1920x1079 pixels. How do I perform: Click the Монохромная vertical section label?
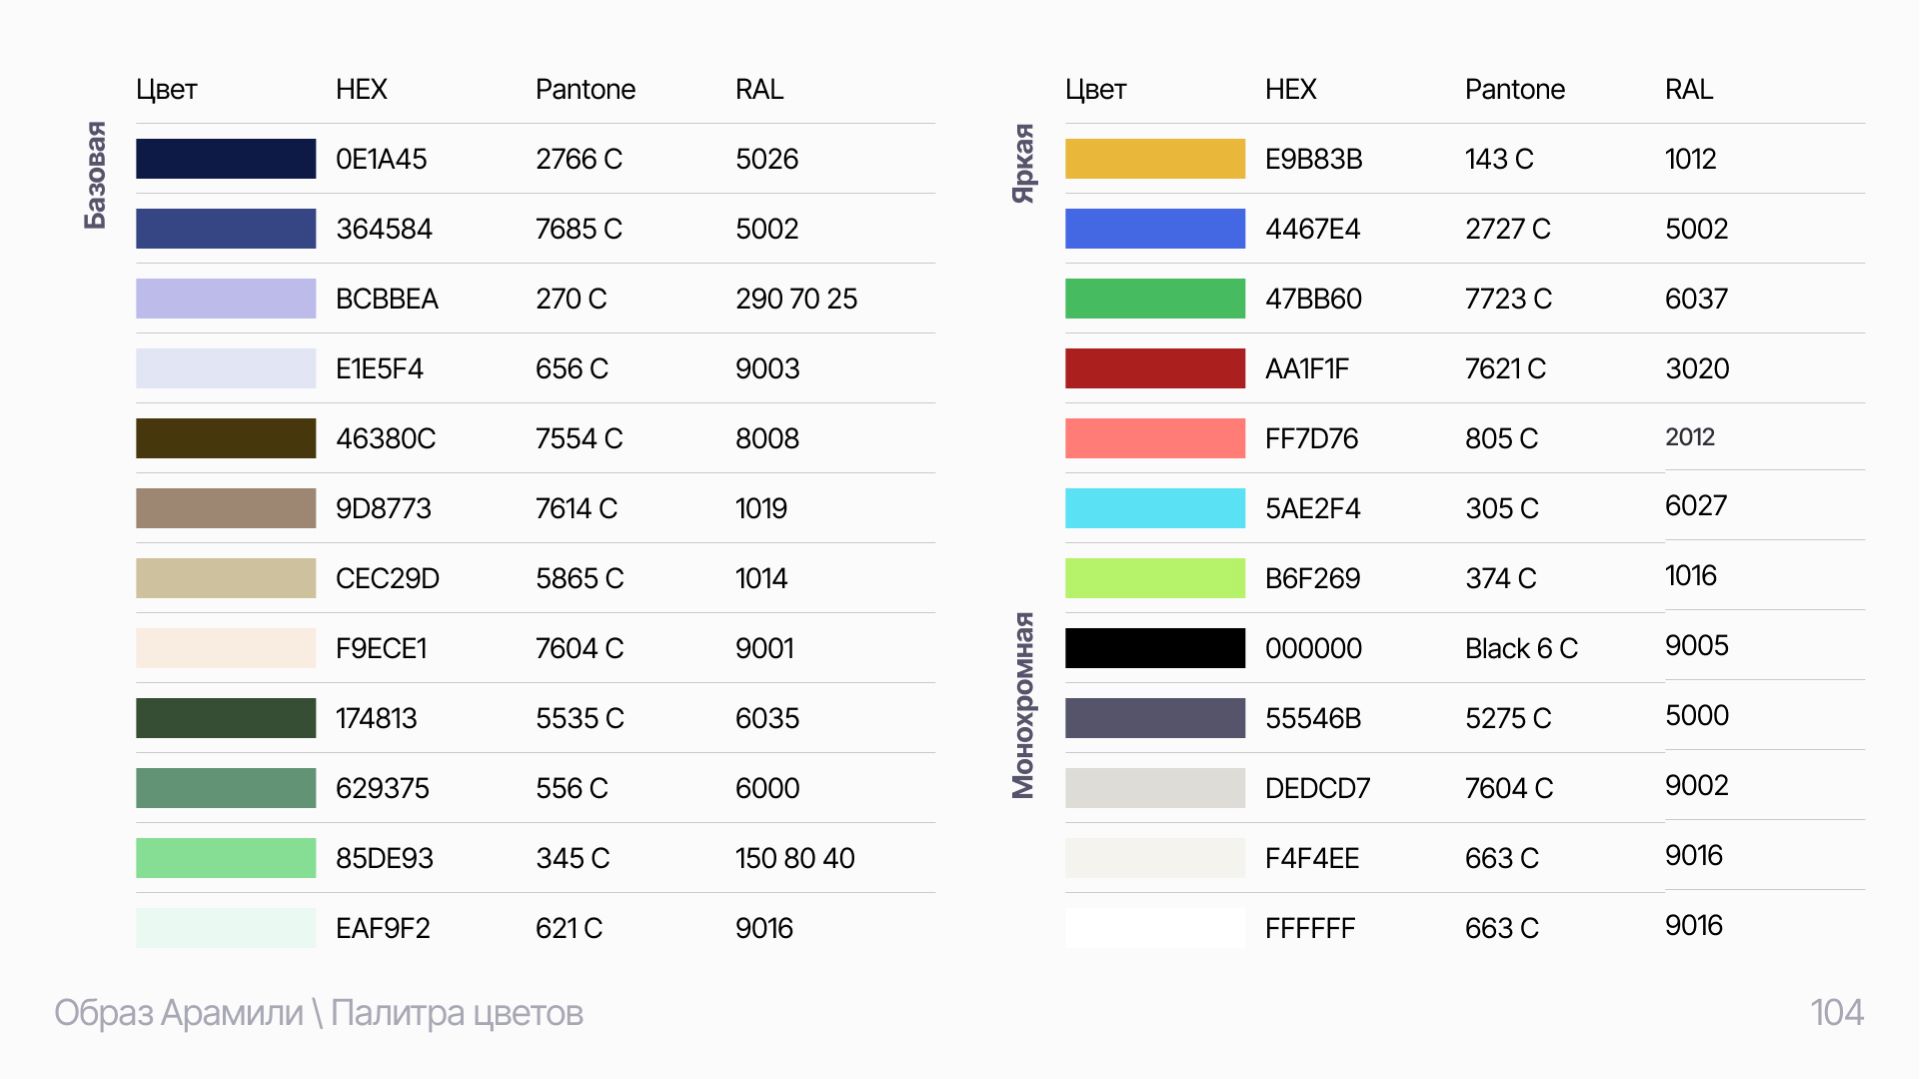1023,706
